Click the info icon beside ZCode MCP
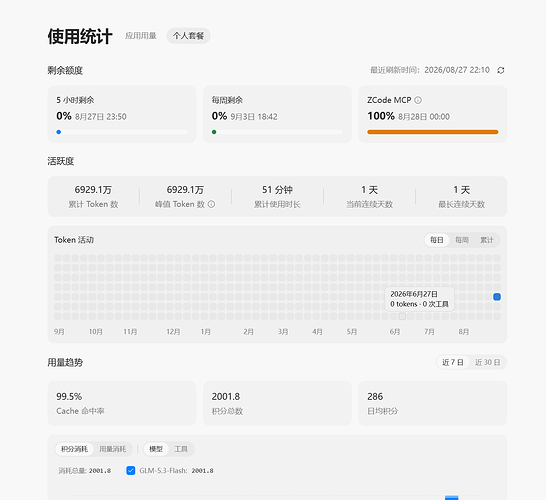The image size is (546, 500). (x=418, y=100)
